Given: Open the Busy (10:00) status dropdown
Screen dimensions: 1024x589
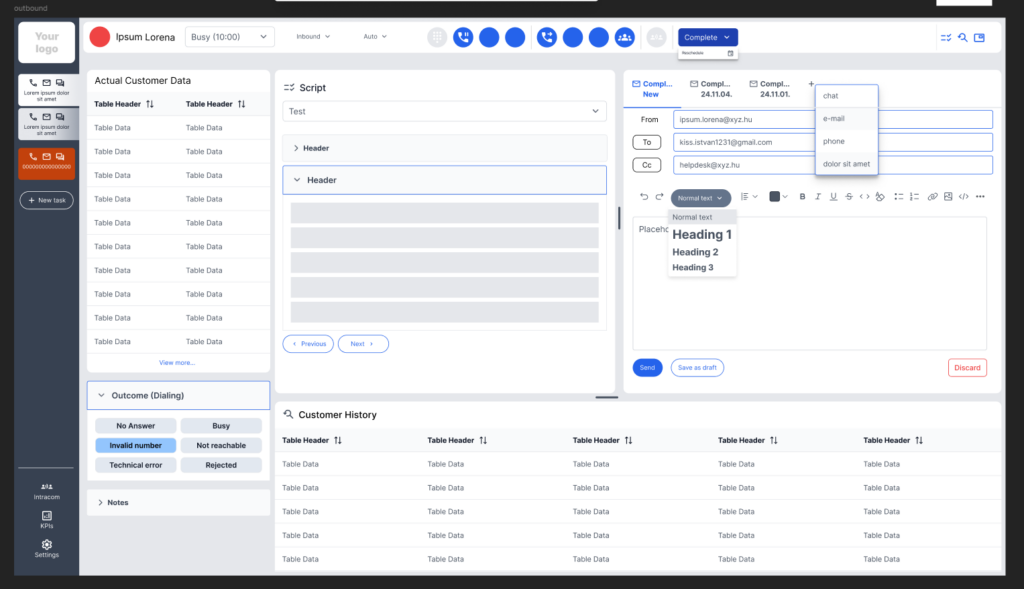Looking at the screenshot, I should click(229, 37).
